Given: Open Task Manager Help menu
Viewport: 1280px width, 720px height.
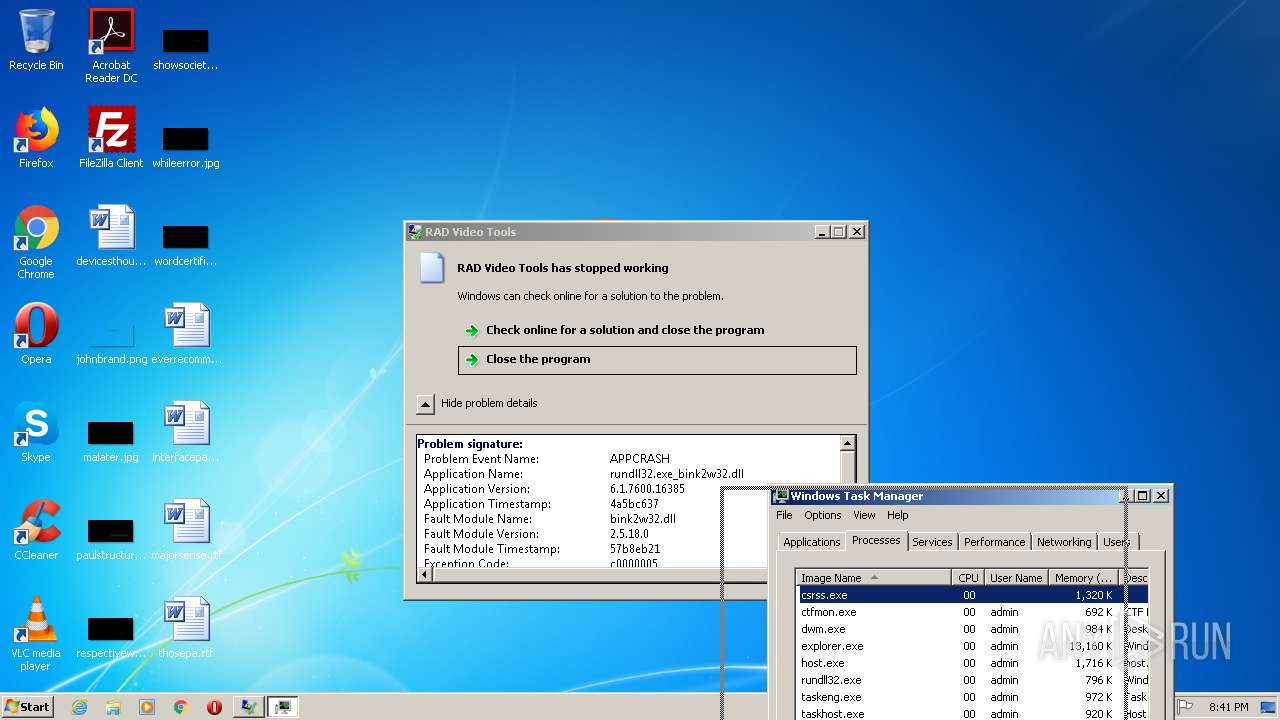Looking at the screenshot, I should [898, 515].
